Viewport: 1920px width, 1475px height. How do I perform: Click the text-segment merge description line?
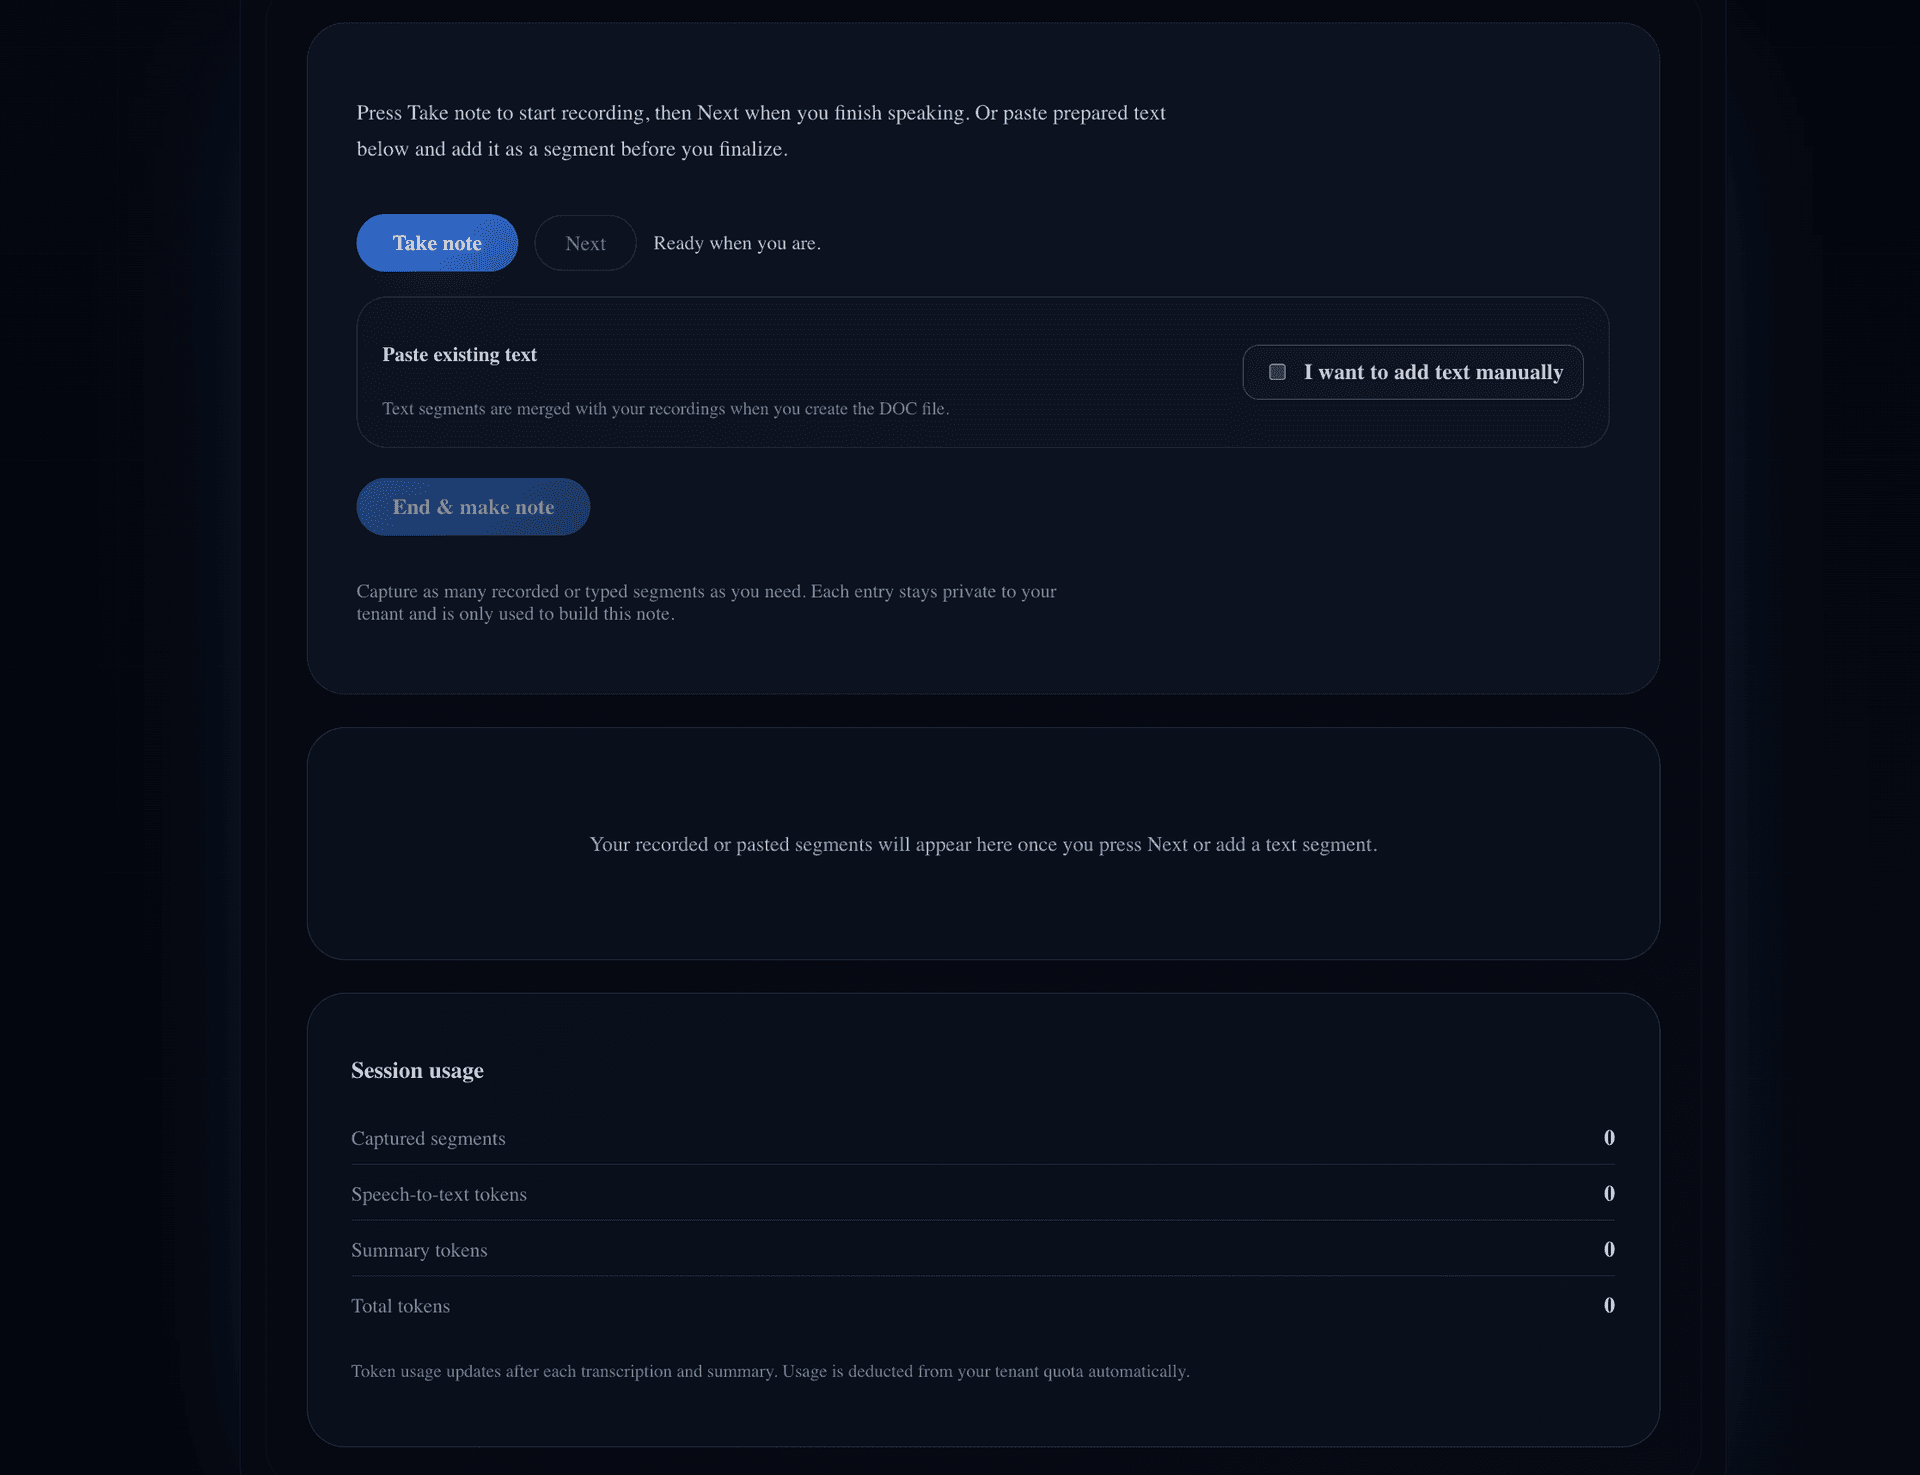pyautogui.click(x=665, y=408)
